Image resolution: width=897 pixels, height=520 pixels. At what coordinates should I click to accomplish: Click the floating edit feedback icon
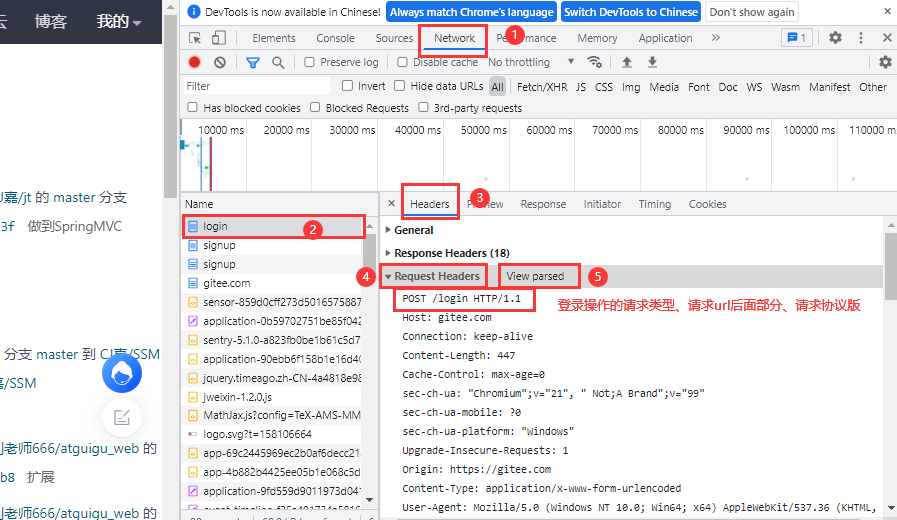[122, 418]
